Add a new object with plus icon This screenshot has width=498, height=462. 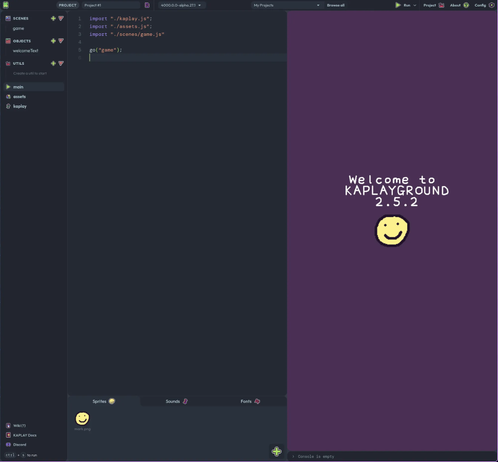pos(53,41)
